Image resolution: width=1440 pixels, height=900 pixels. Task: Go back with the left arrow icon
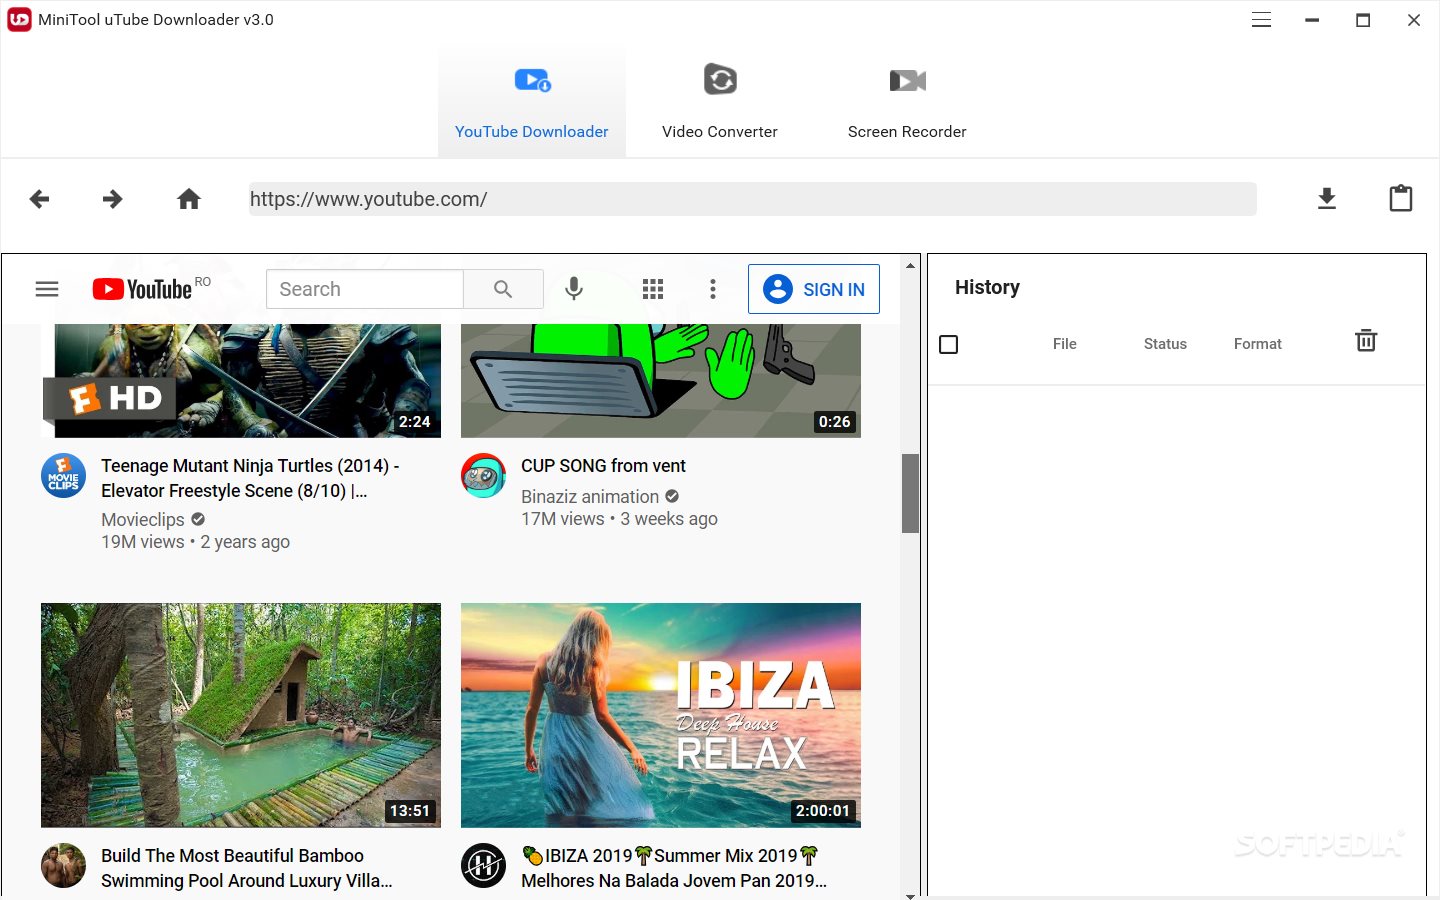(x=40, y=199)
